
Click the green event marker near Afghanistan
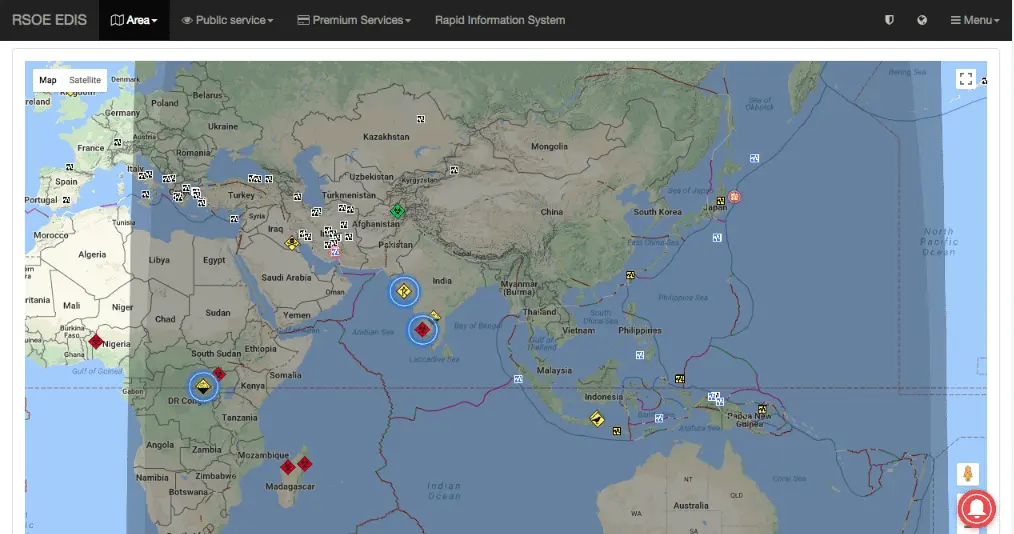(397, 210)
